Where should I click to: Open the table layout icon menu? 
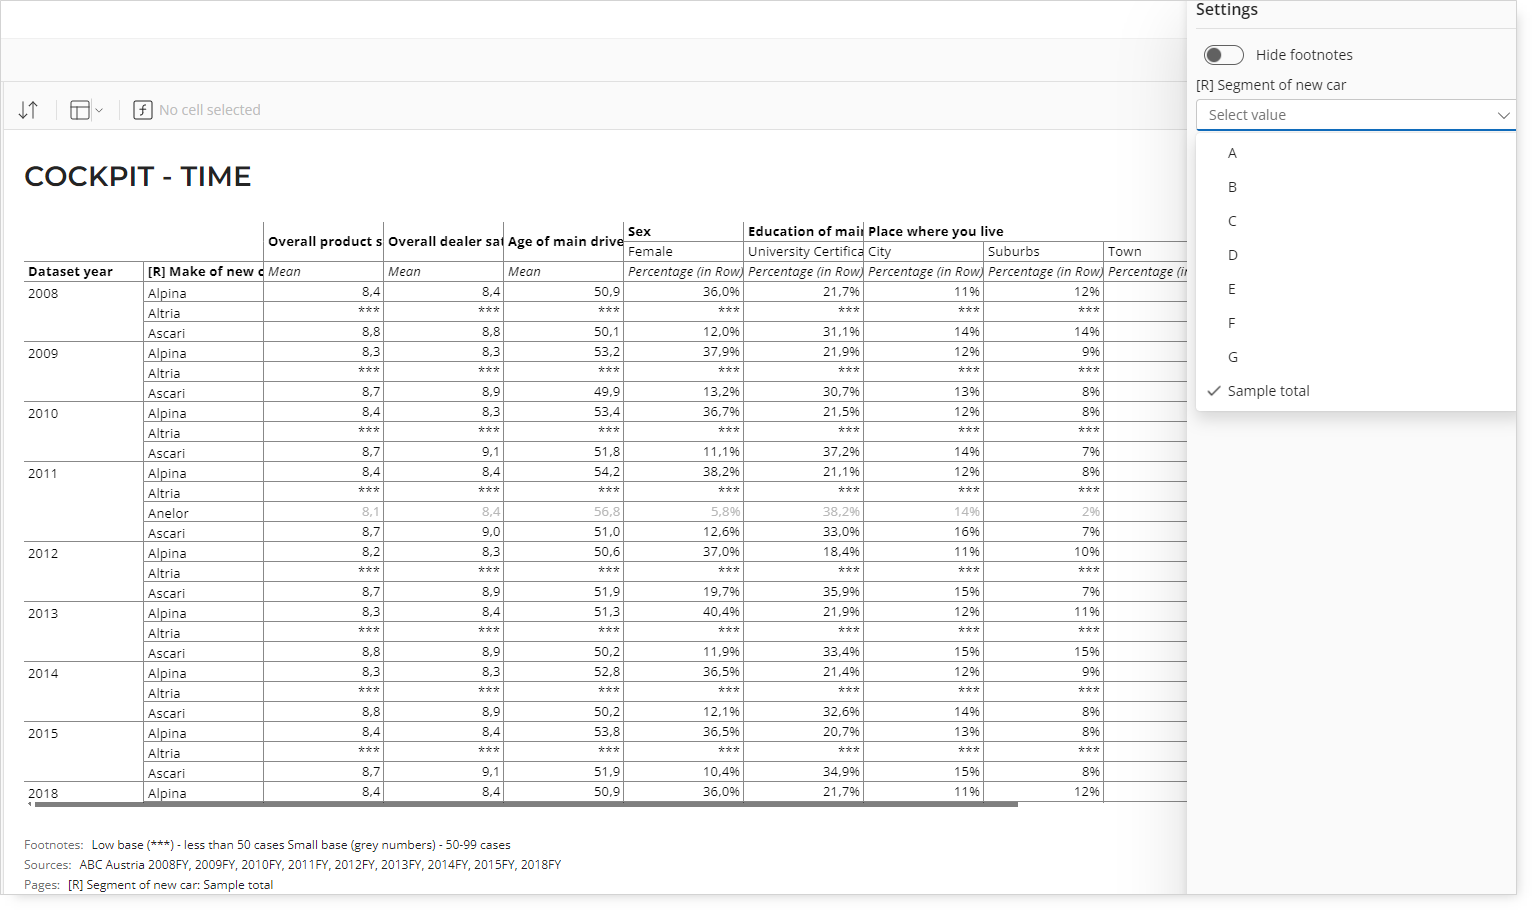[x=80, y=110]
